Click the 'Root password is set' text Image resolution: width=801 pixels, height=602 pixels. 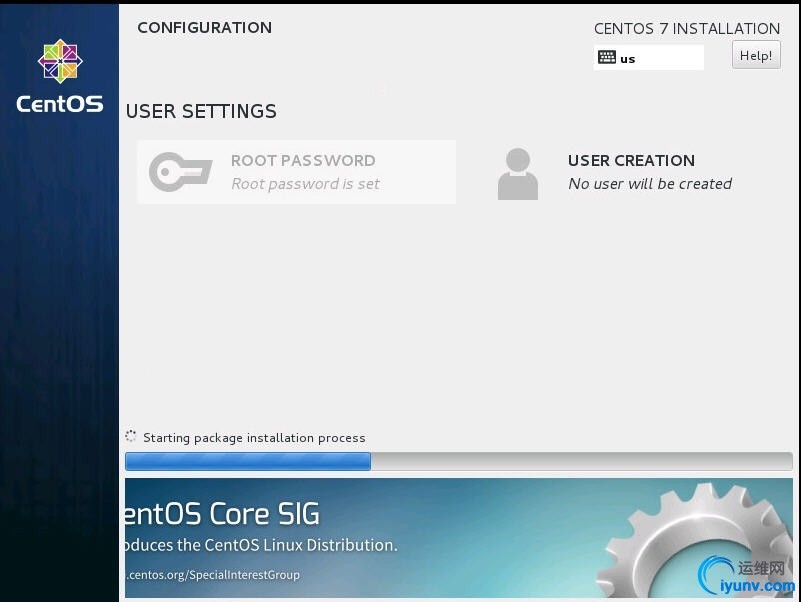coord(305,184)
